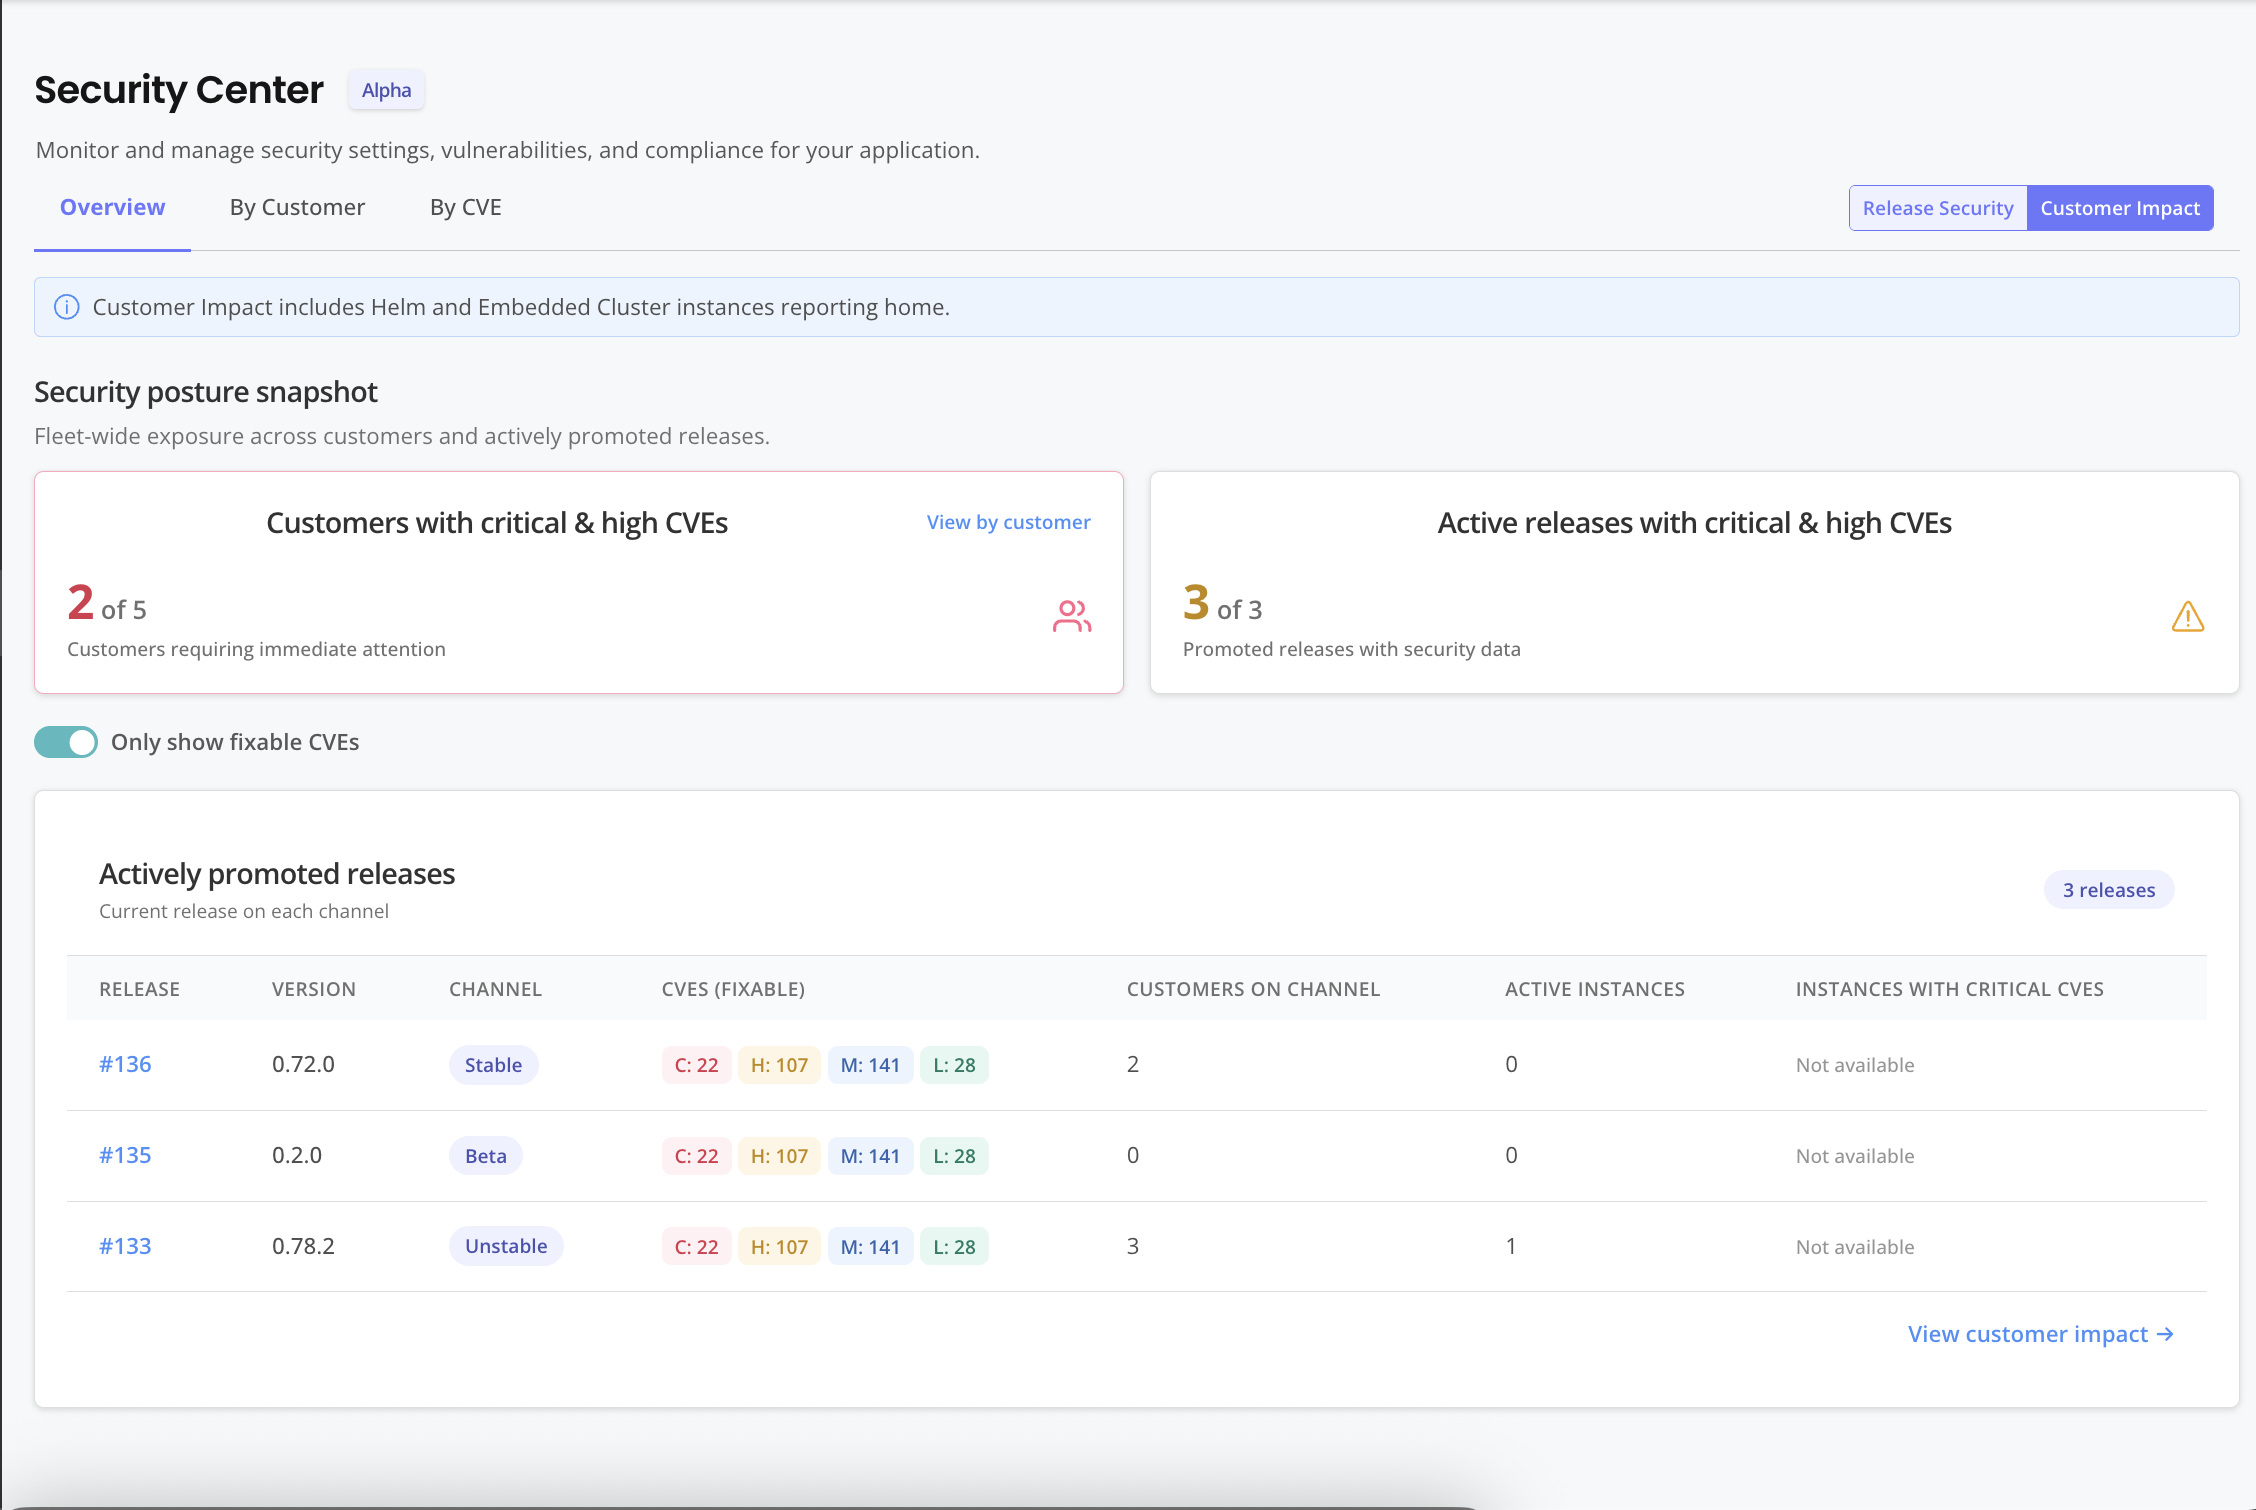Click the CHANNEL column header
The image size is (2256, 1510).
pyautogui.click(x=495, y=989)
